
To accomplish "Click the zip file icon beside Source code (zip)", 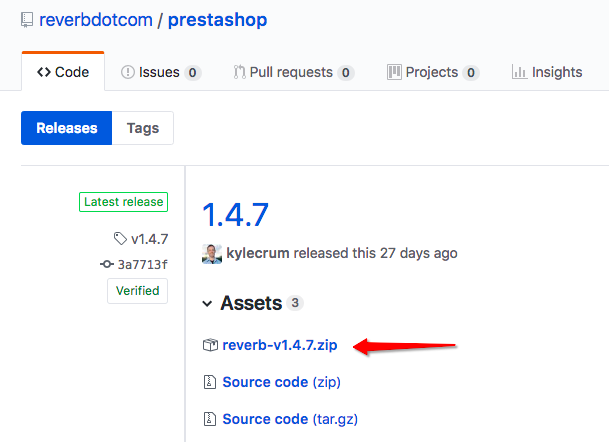I will [210, 382].
